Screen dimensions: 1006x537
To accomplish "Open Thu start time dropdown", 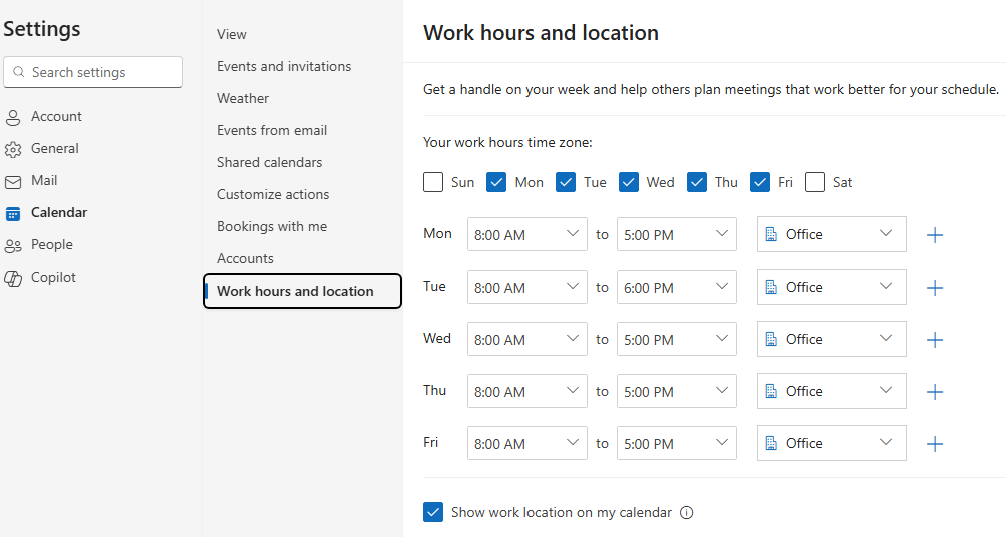I will [527, 391].
